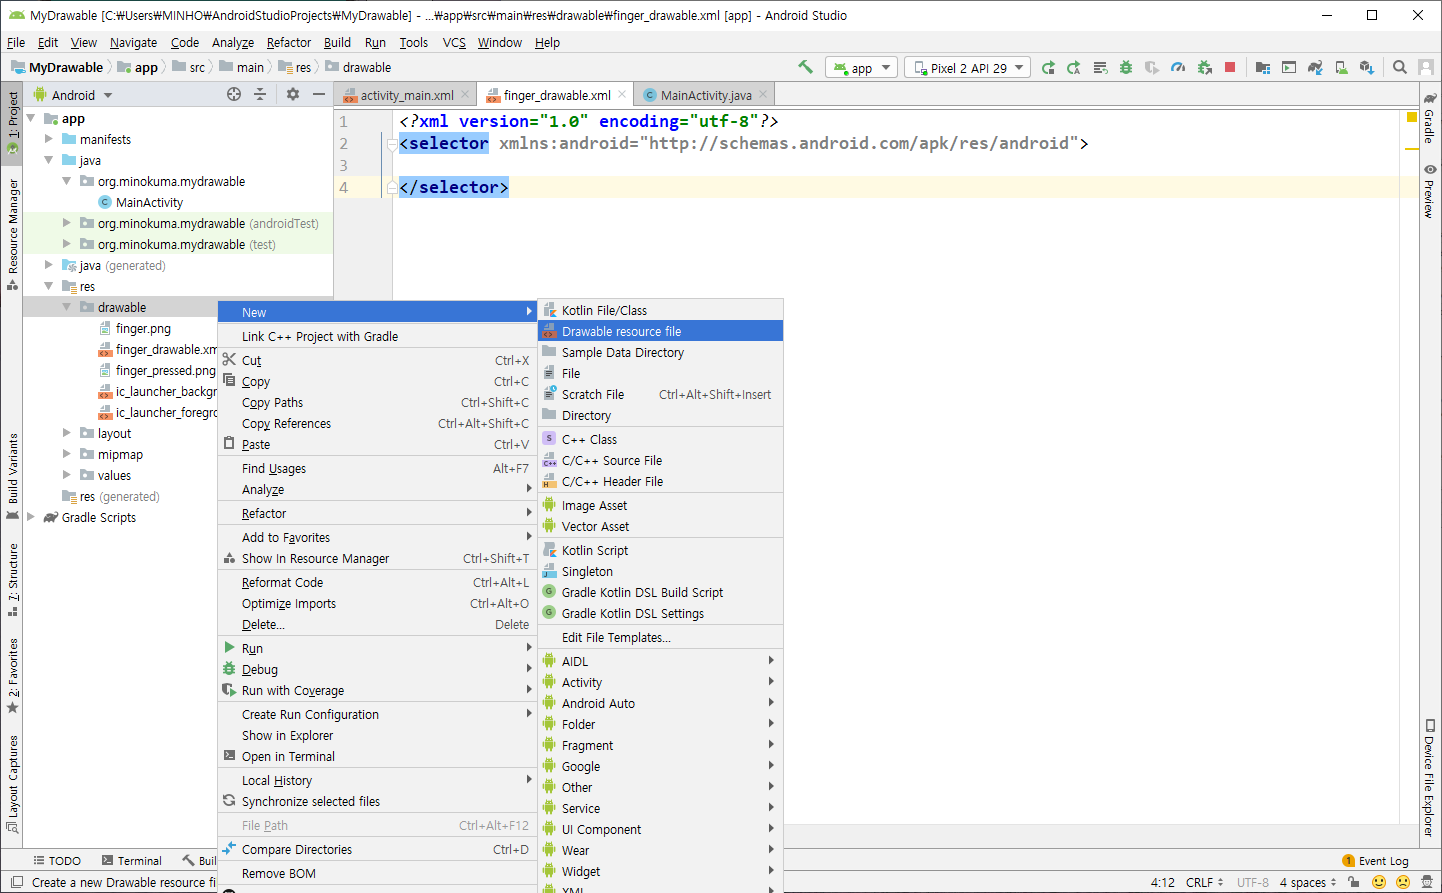This screenshot has width=1442, height=893.
Task: Click the Make Project hammer icon
Action: (x=805, y=67)
